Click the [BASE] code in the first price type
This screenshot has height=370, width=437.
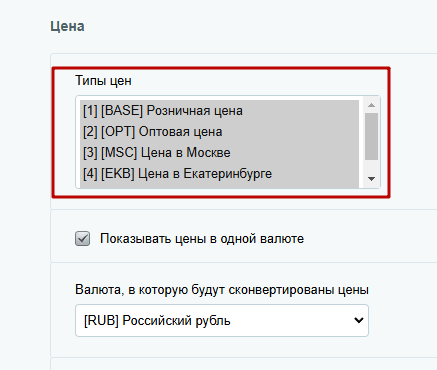pos(122,111)
